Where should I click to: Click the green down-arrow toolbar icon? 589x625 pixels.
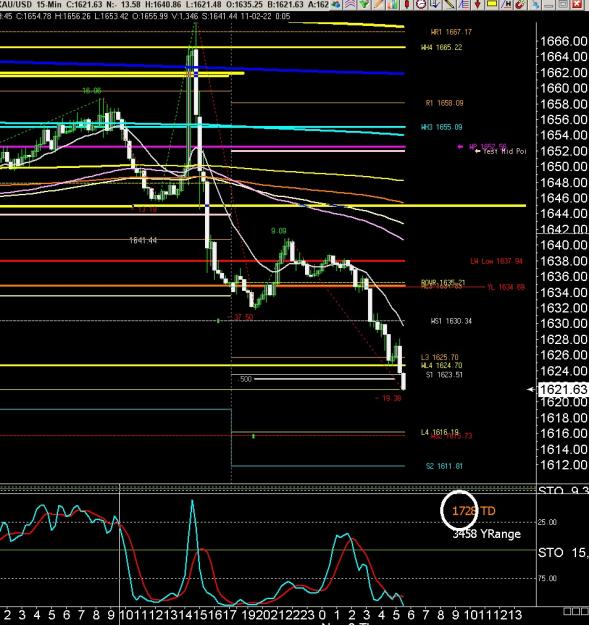click(x=364, y=4)
